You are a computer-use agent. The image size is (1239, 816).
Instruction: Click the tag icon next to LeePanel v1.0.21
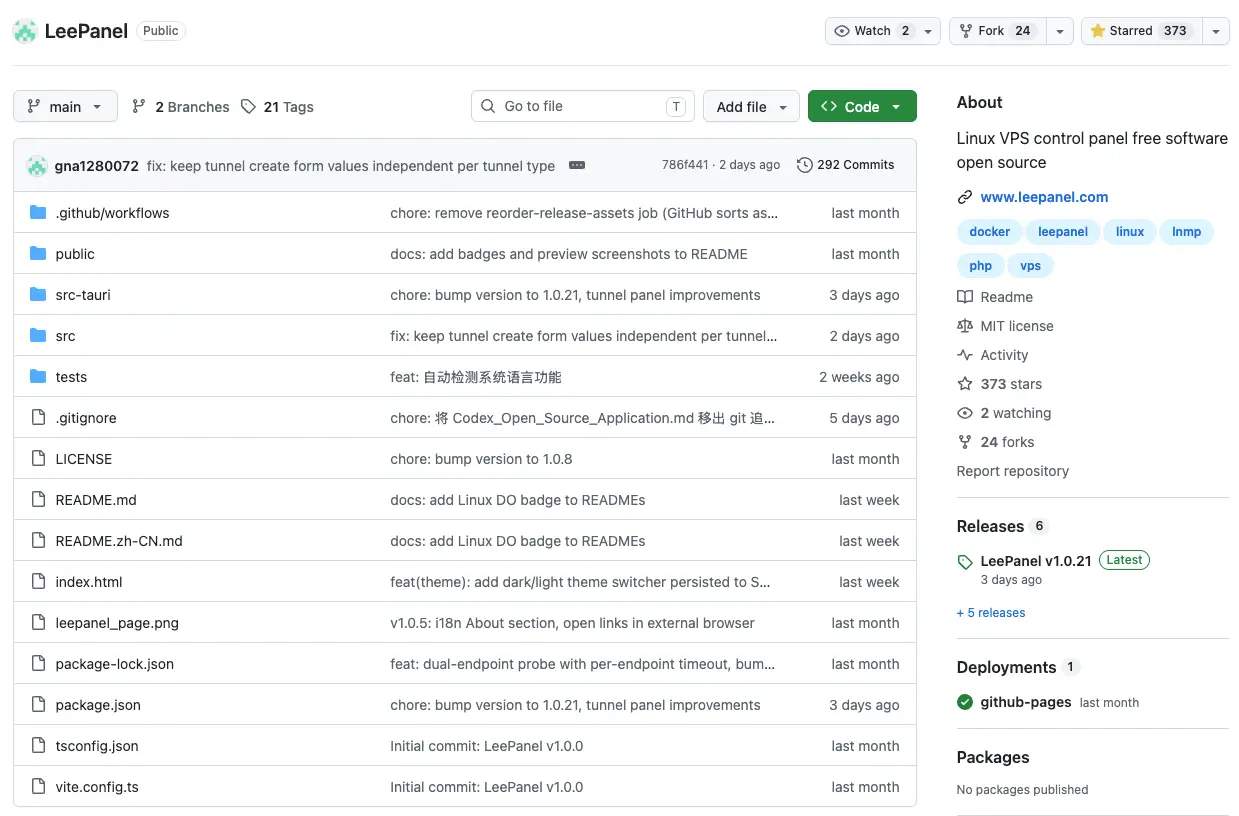click(x=965, y=562)
